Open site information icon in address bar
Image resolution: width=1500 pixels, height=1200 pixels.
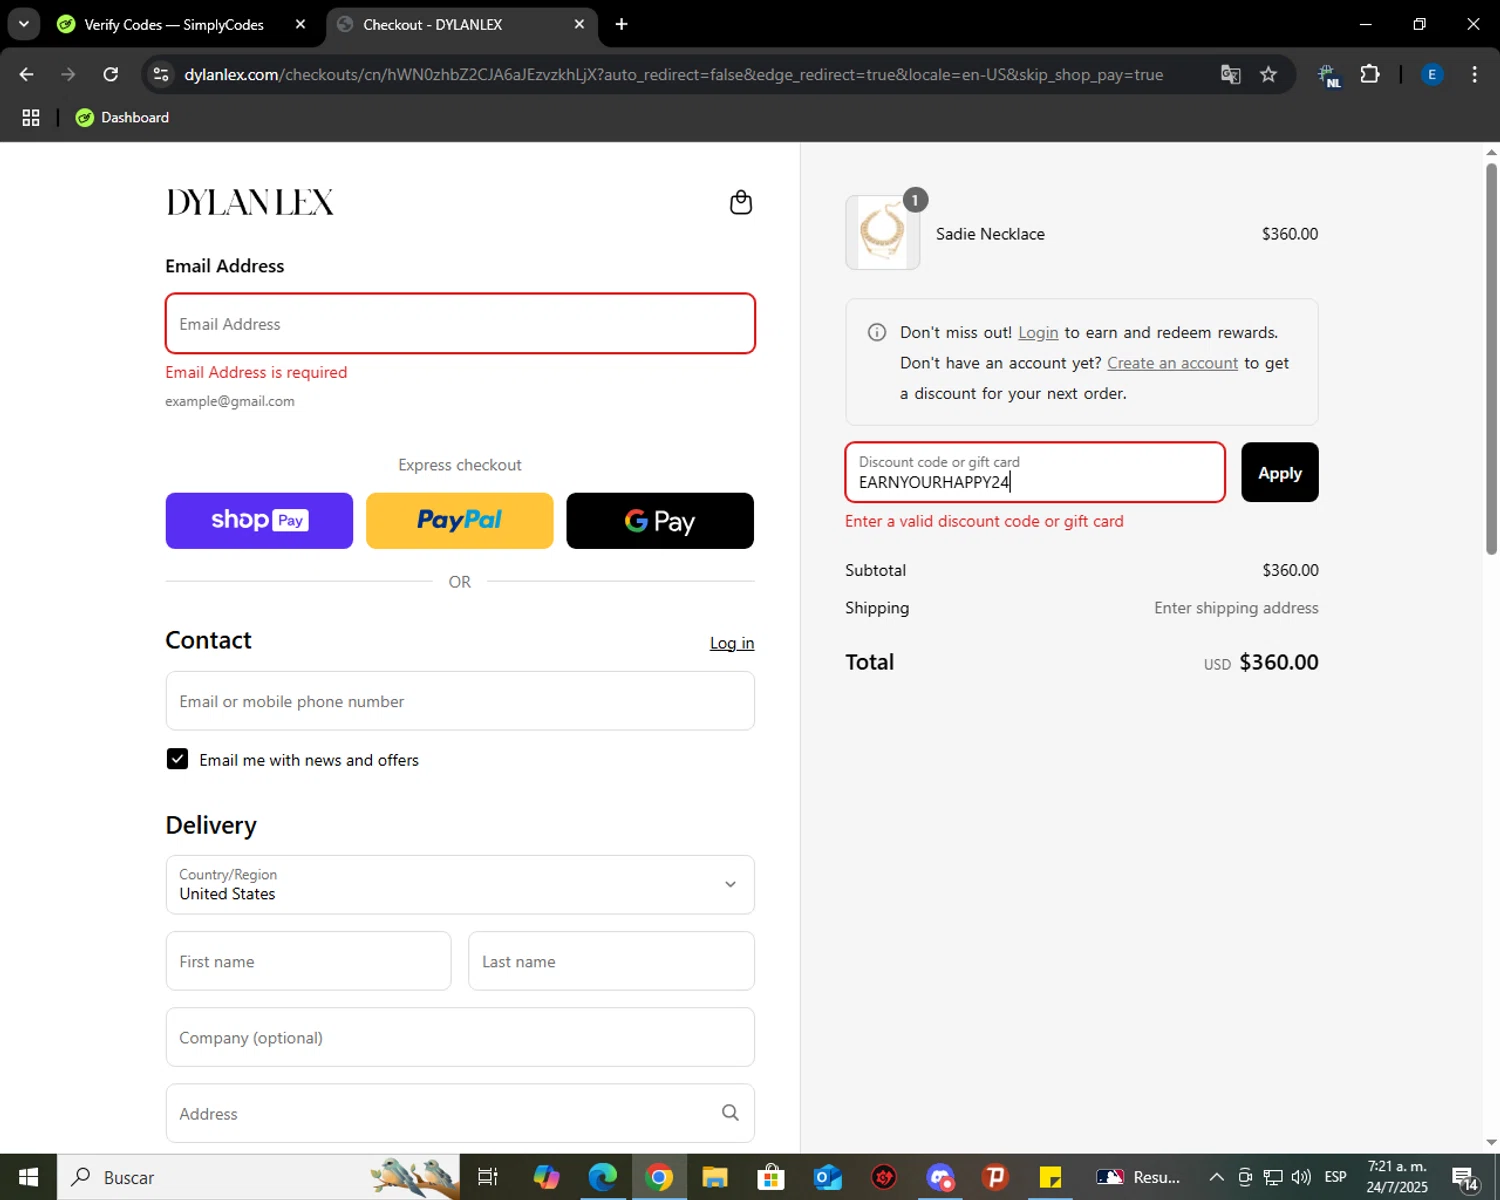tap(161, 74)
